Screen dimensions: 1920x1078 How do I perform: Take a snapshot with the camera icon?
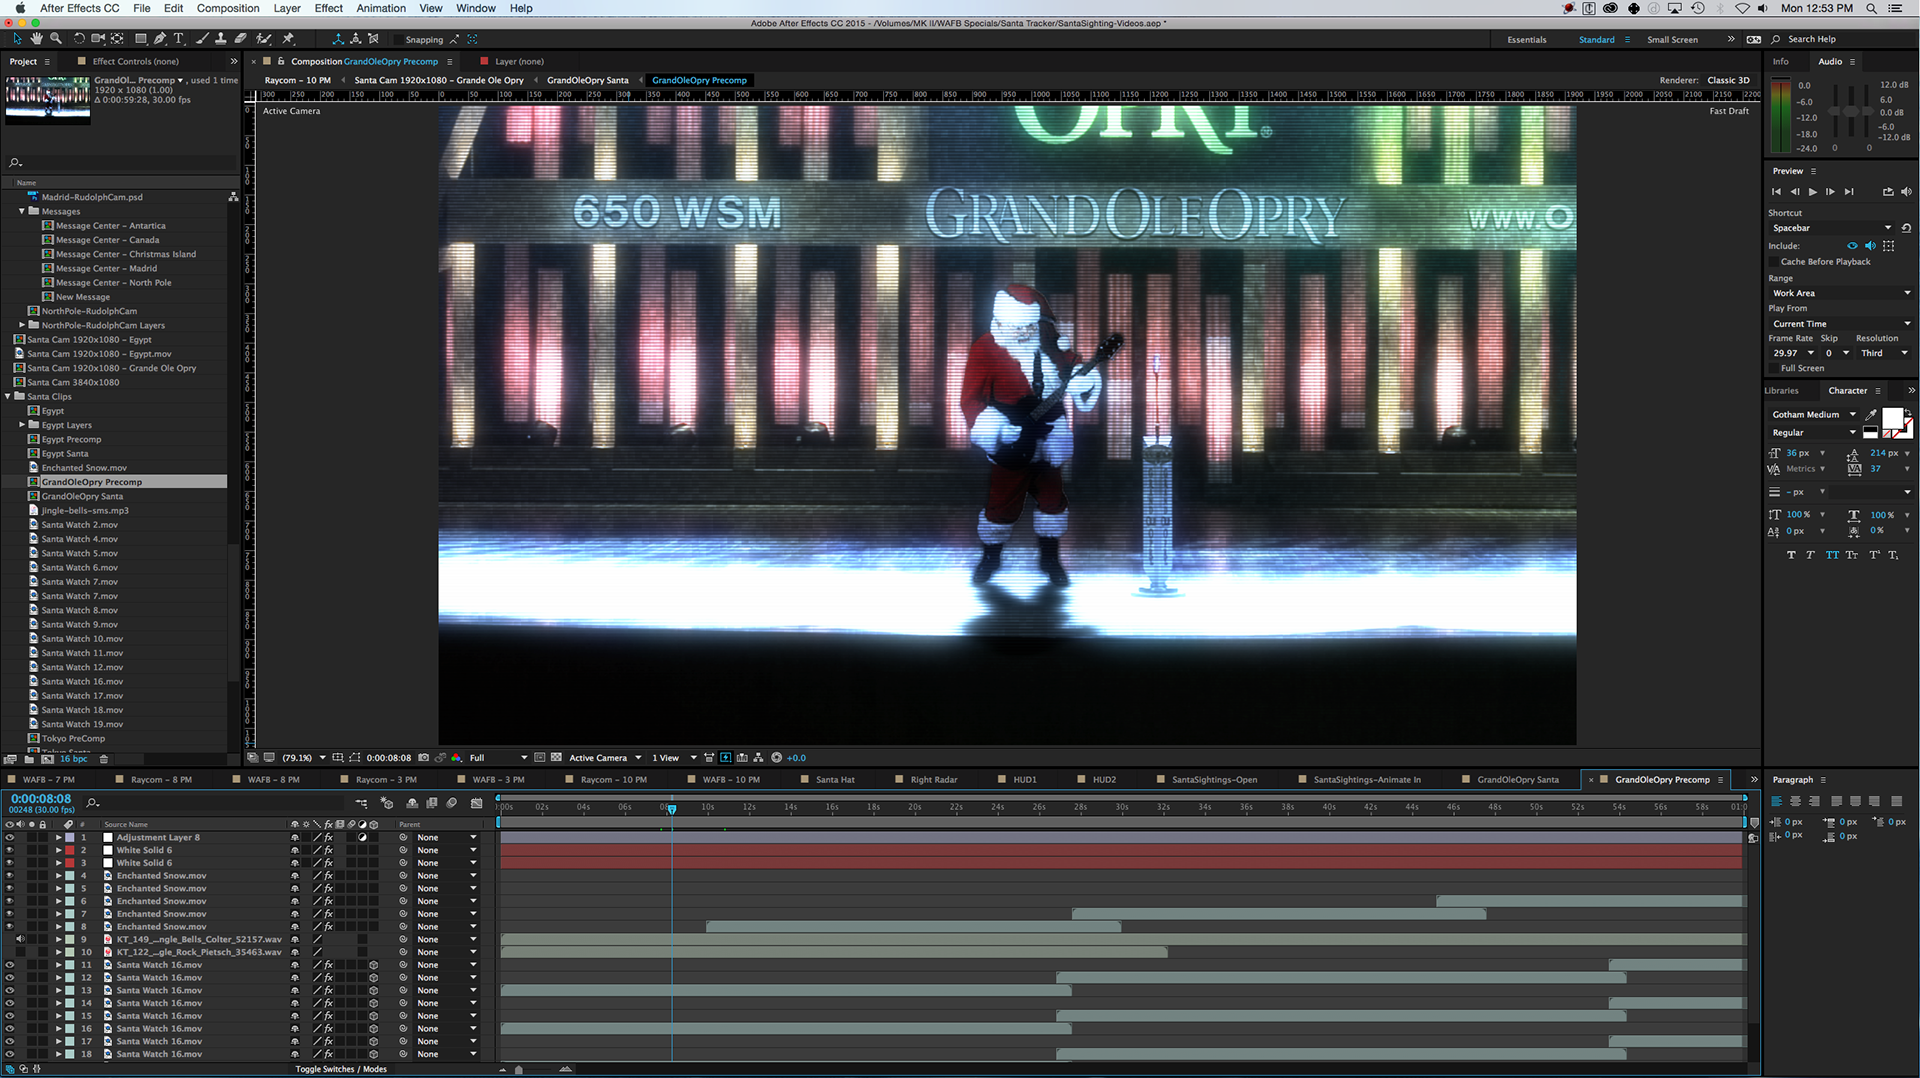423,758
